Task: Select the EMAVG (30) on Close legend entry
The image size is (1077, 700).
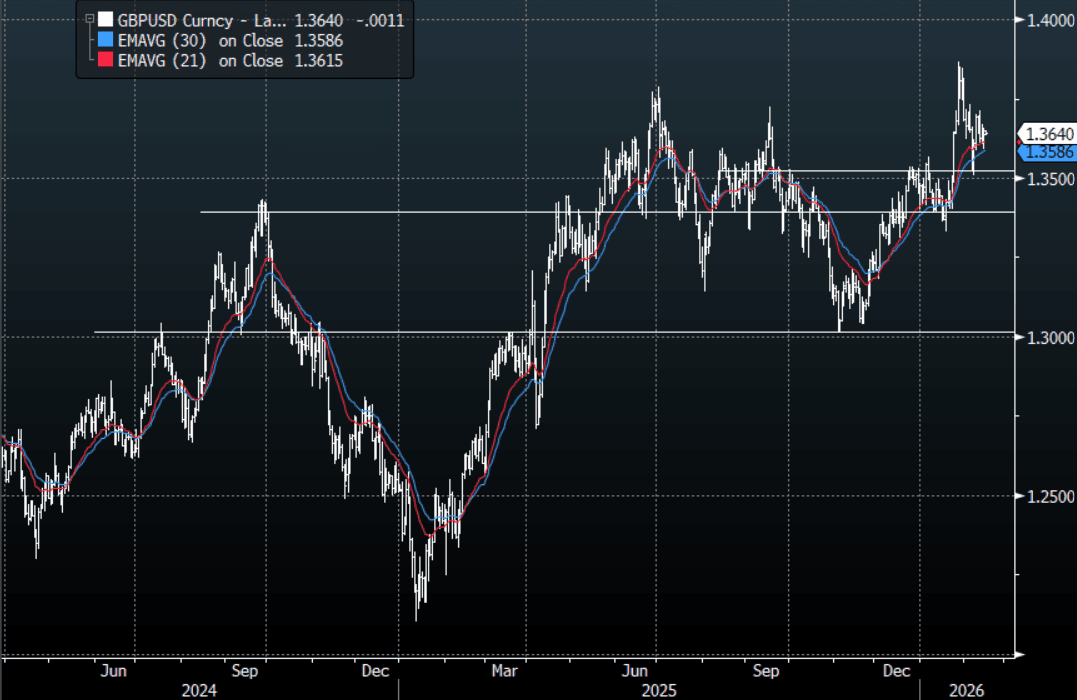Action: (x=200, y=41)
